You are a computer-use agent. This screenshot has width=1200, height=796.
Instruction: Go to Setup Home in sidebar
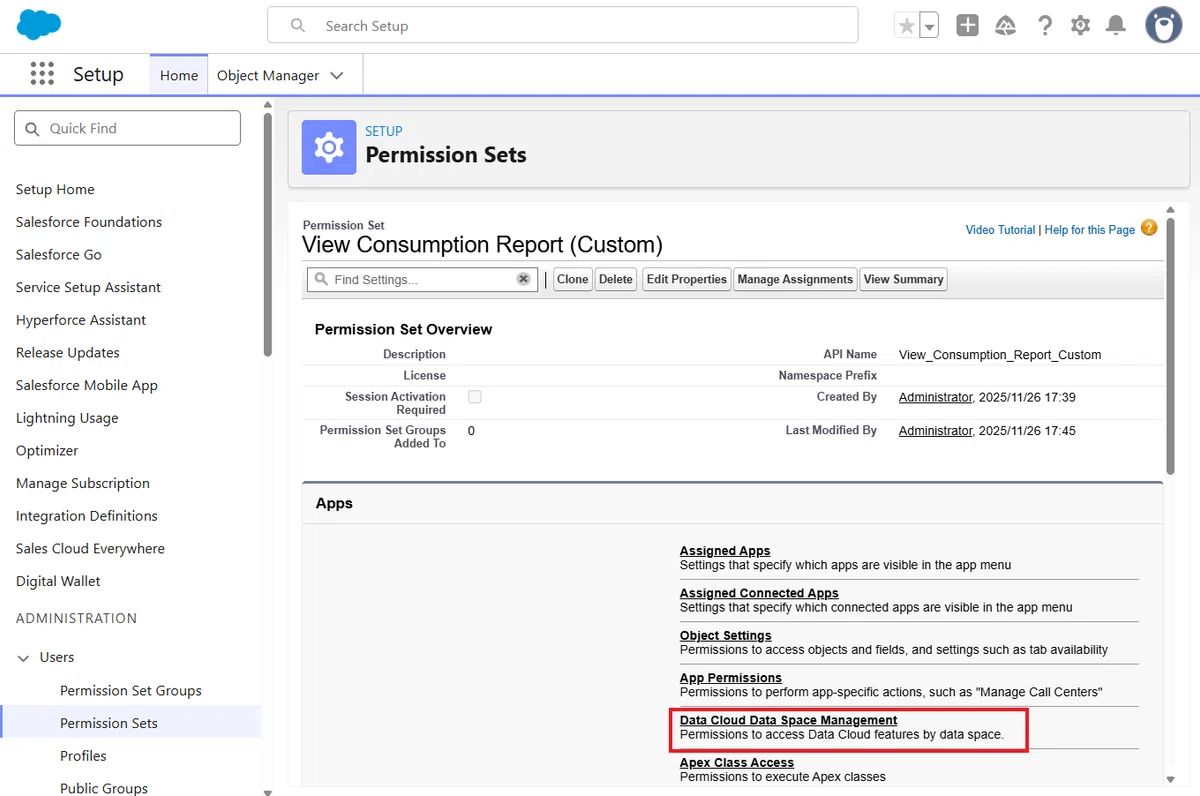[x=55, y=189]
